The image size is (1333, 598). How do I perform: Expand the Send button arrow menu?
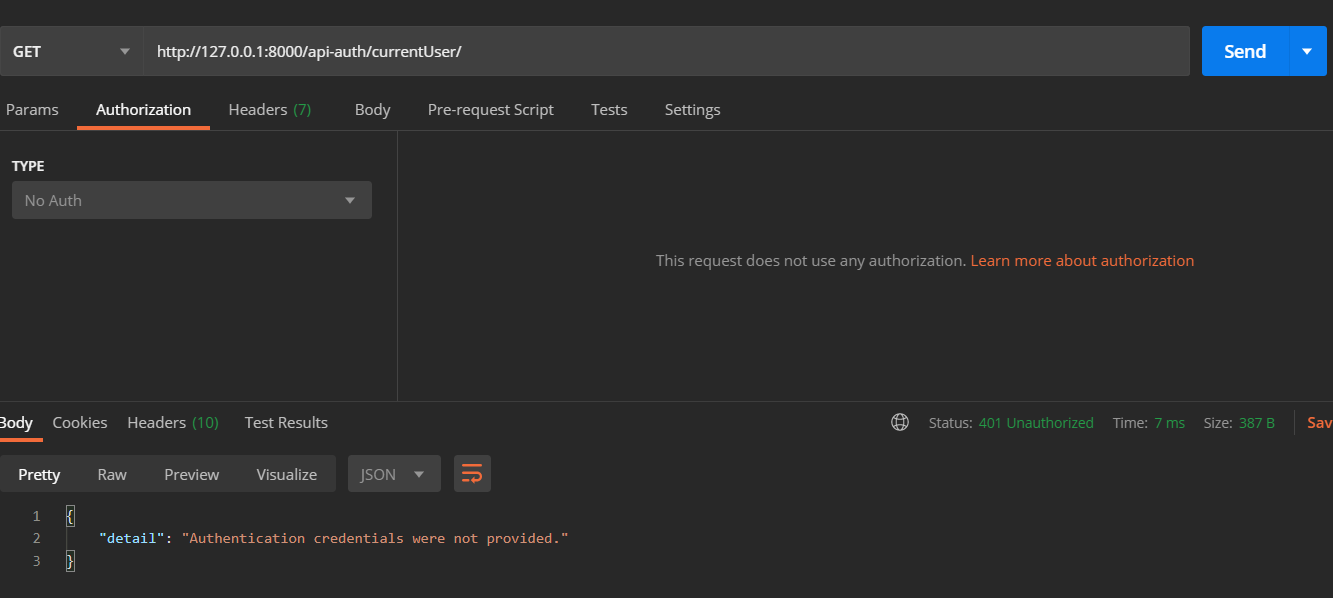coord(1307,51)
